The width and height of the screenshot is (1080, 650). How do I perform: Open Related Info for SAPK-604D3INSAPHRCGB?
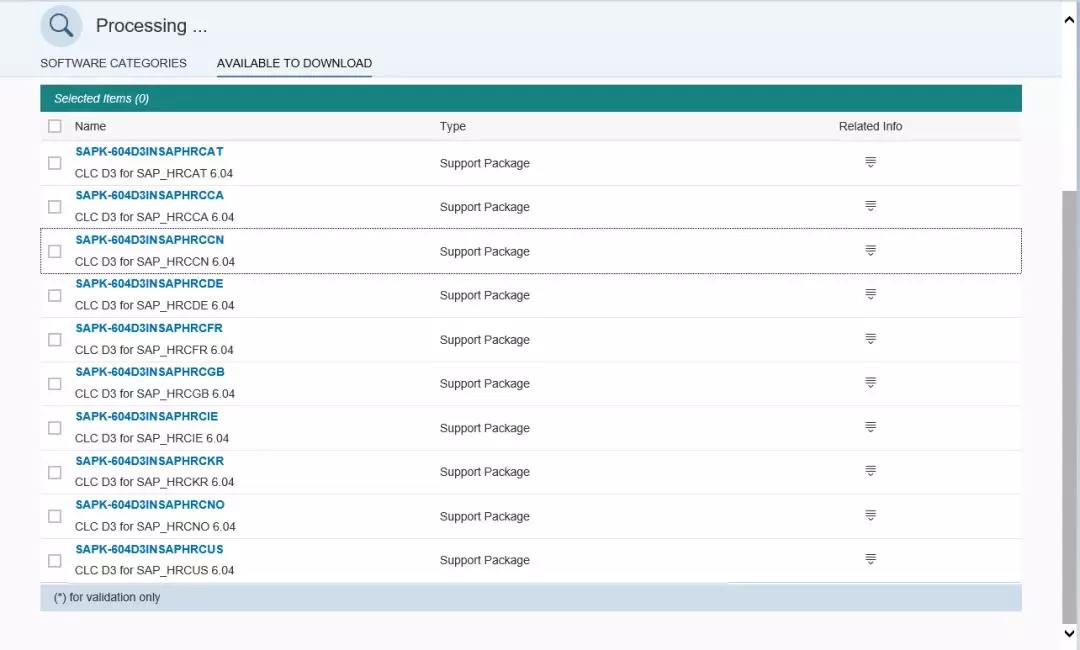(x=870, y=379)
